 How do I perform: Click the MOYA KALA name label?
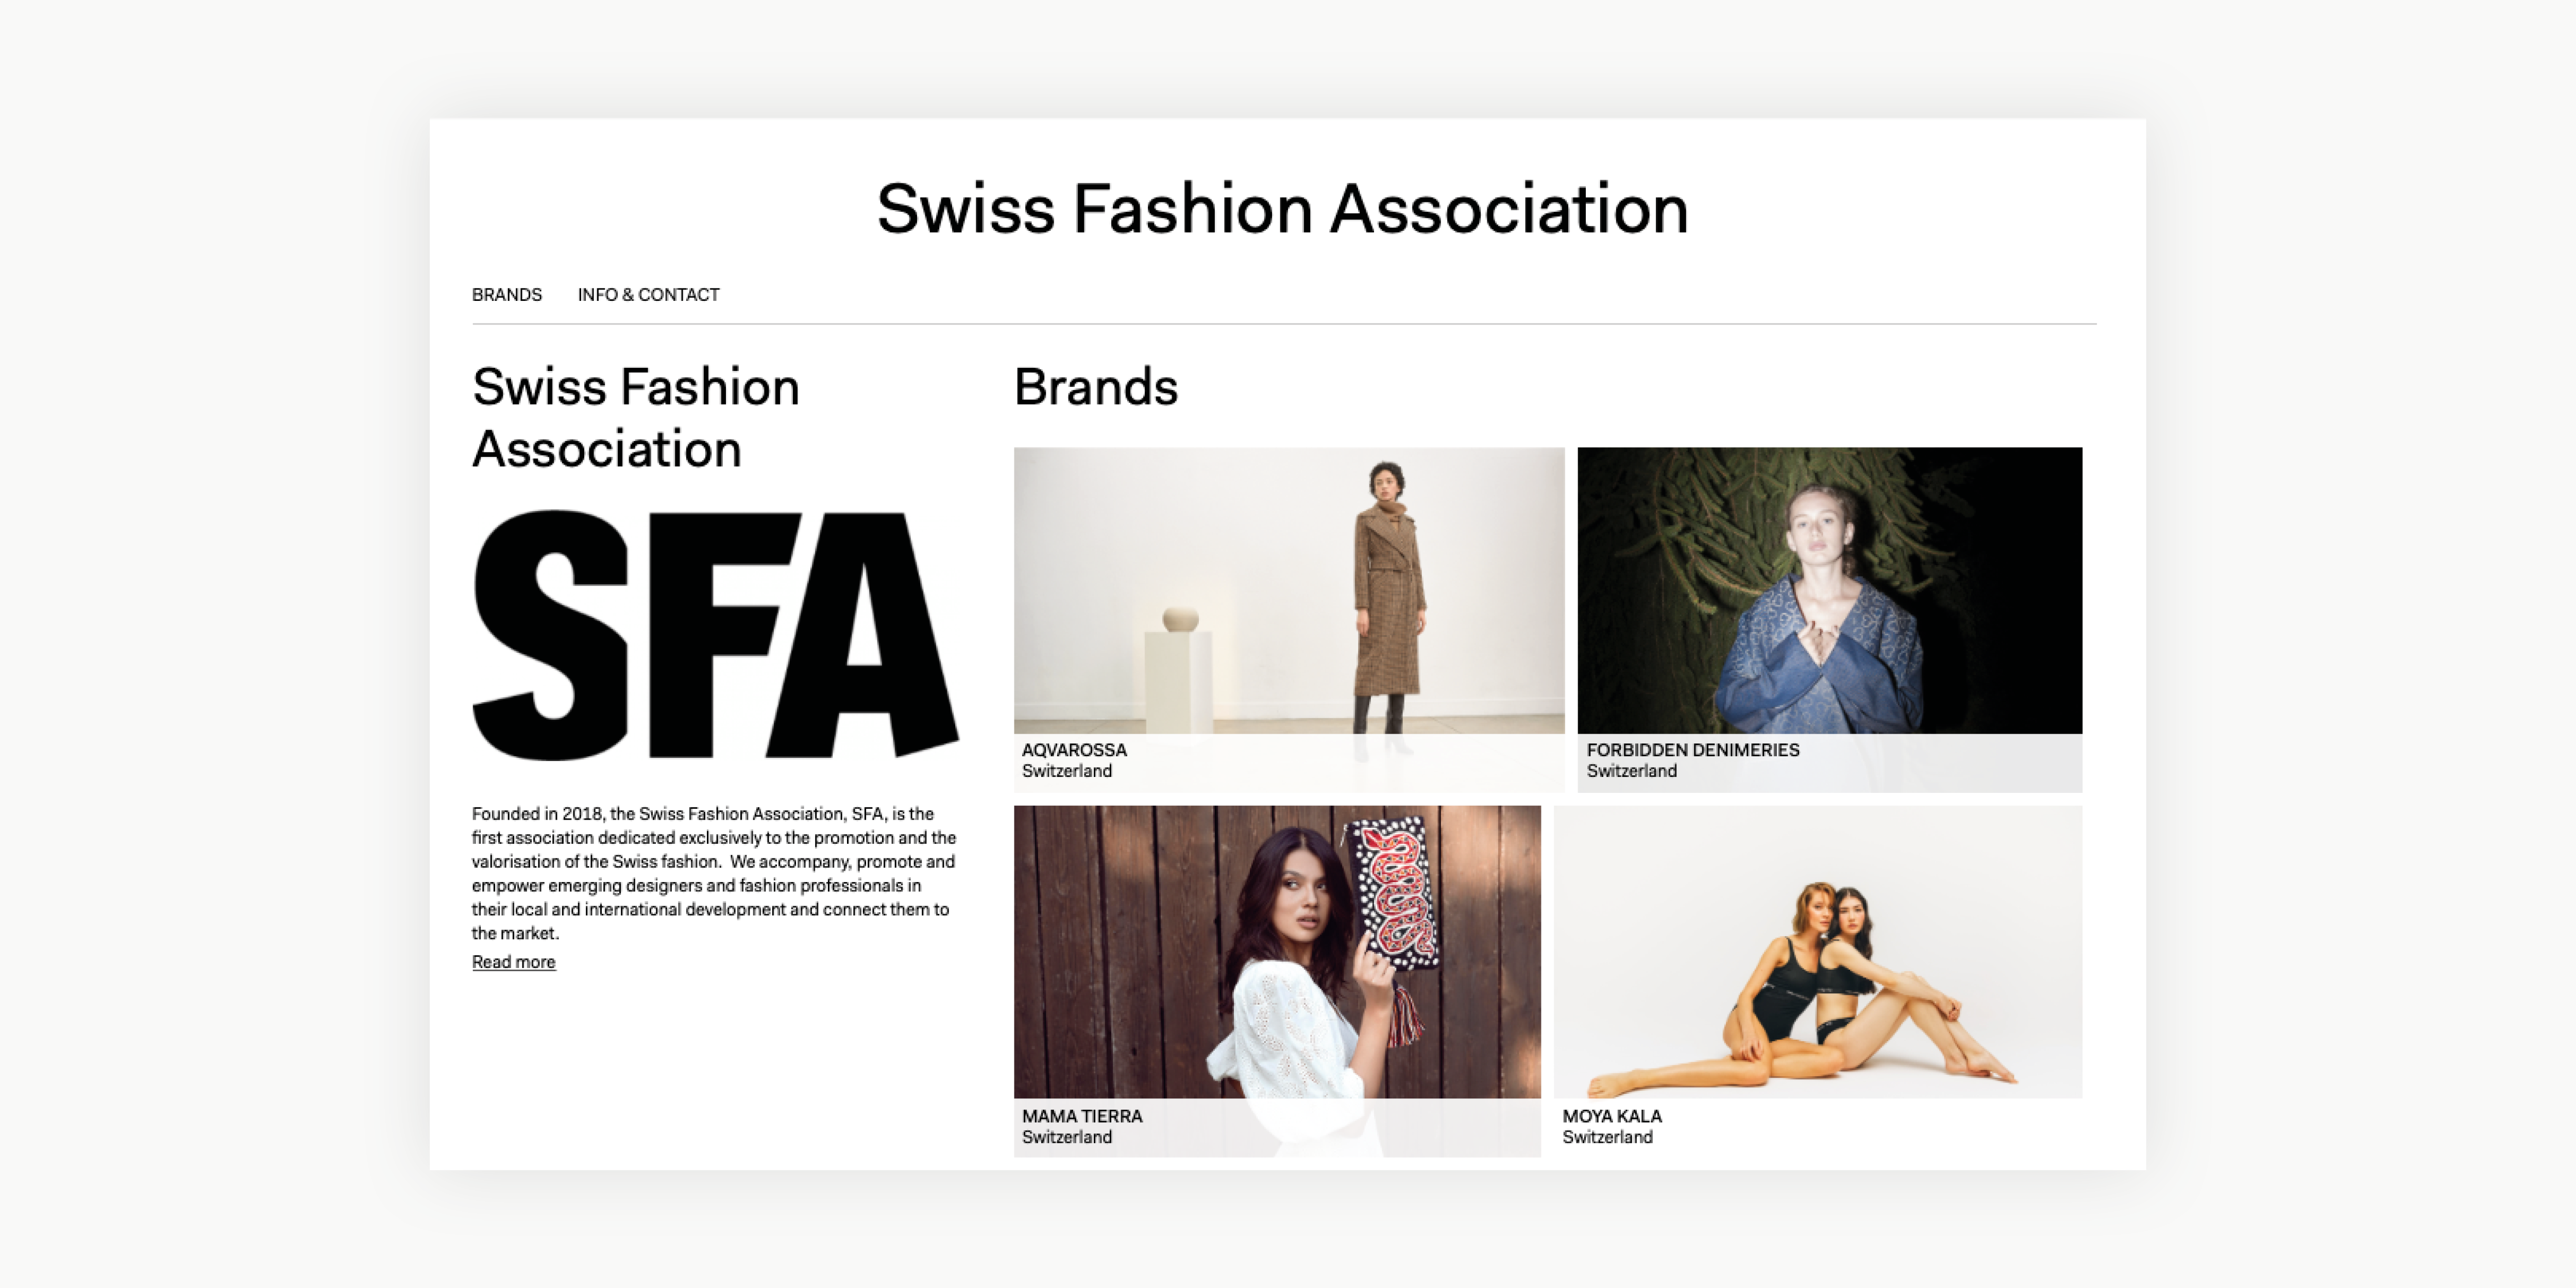pyautogui.click(x=1612, y=1116)
